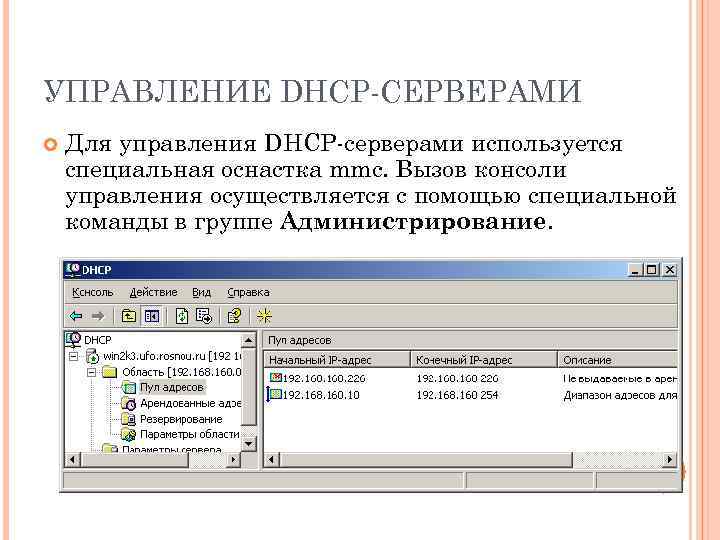Viewport: 720px width, 540px height.
Task: Open the Вид menu
Action: tap(202, 292)
